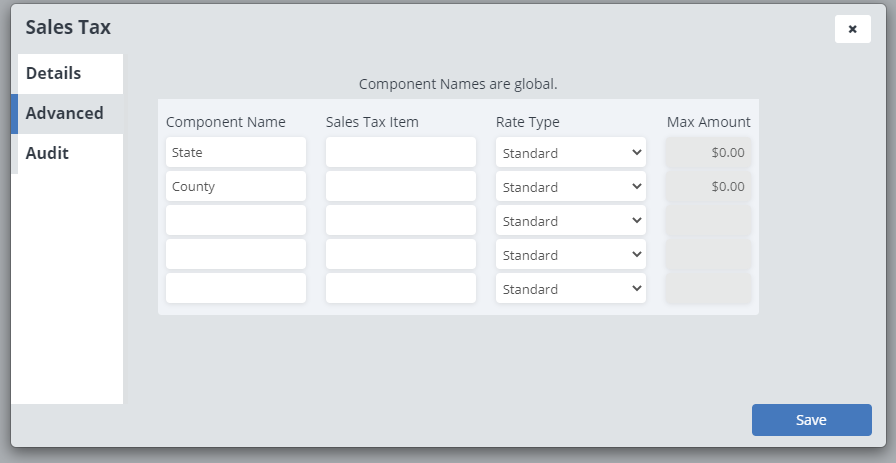The height and width of the screenshot is (463, 896).
Task: Click the third row Sales Tax Item field
Action: pyautogui.click(x=401, y=221)
